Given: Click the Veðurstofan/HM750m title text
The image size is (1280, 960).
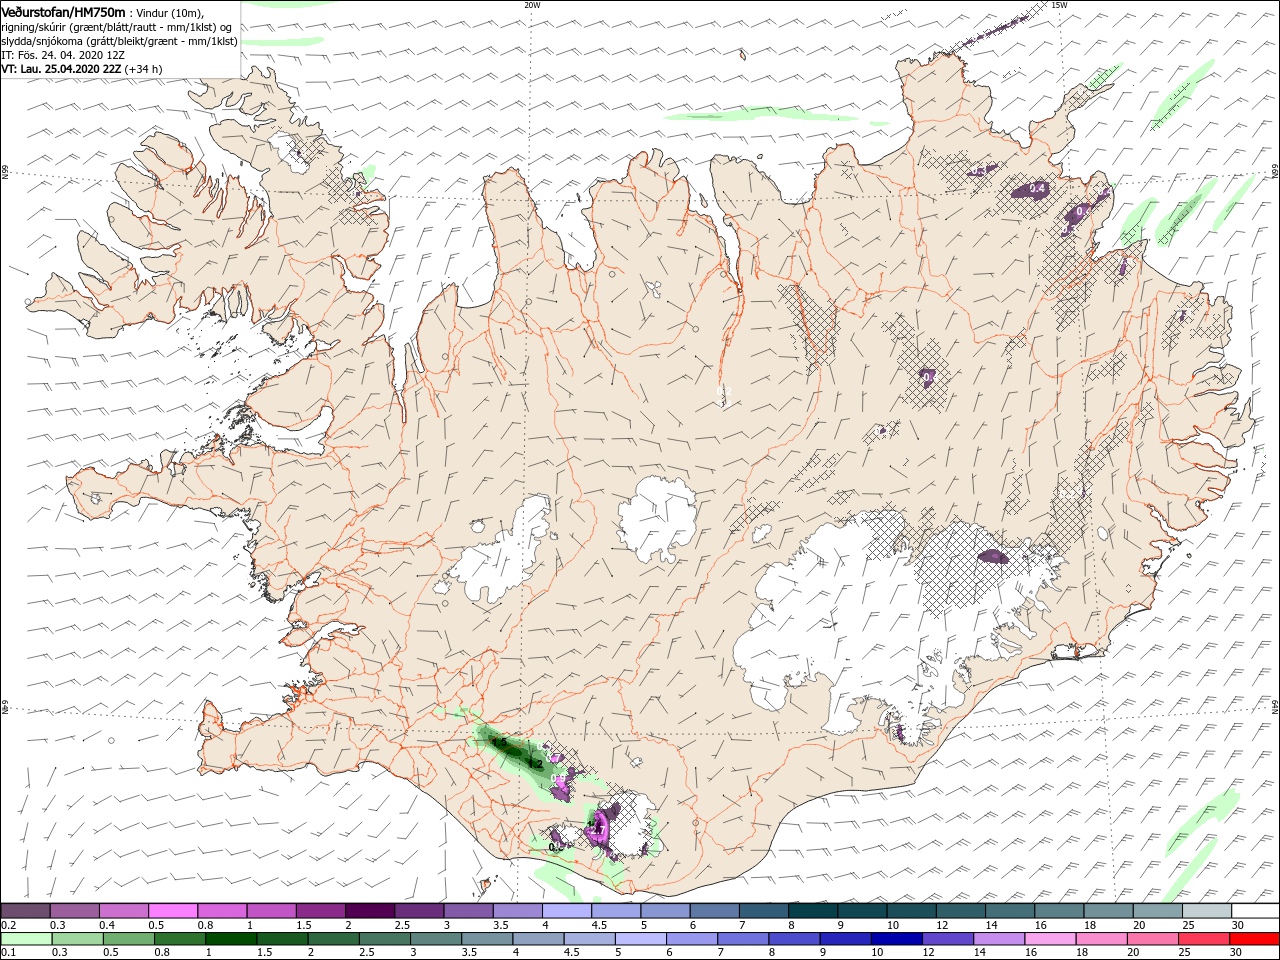Looking at the screenshot, I should pos(64,11).
